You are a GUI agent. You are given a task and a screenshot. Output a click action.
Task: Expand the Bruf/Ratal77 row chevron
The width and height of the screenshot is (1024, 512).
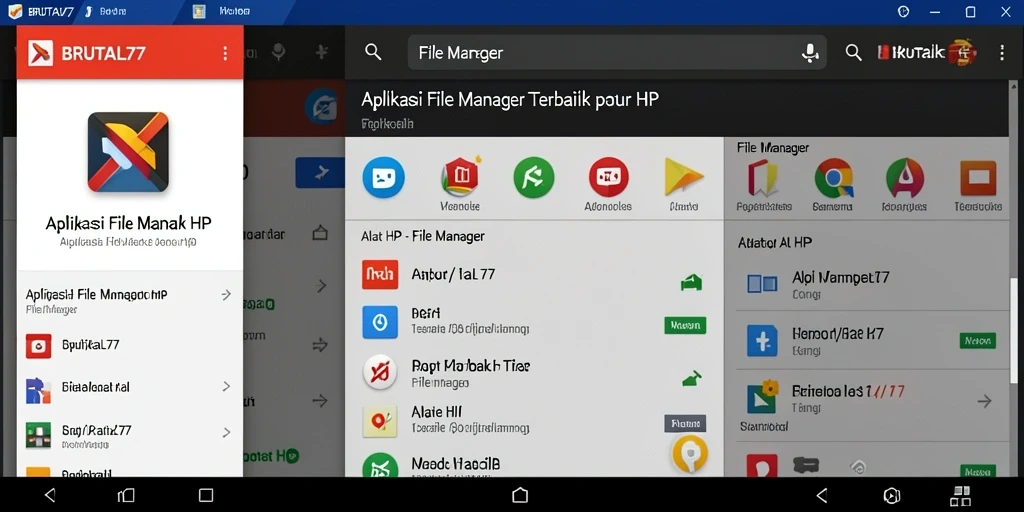point(226,432)
